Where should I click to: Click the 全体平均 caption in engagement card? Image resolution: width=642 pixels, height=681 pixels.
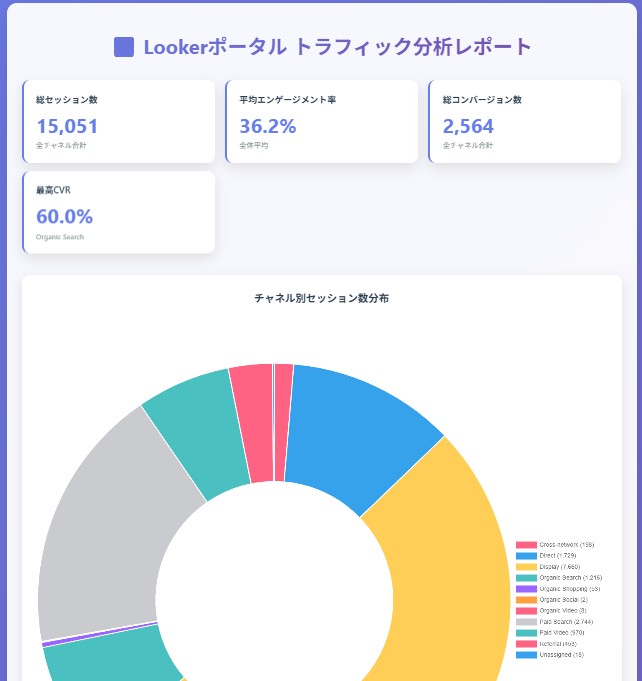(x=254, y=145)
